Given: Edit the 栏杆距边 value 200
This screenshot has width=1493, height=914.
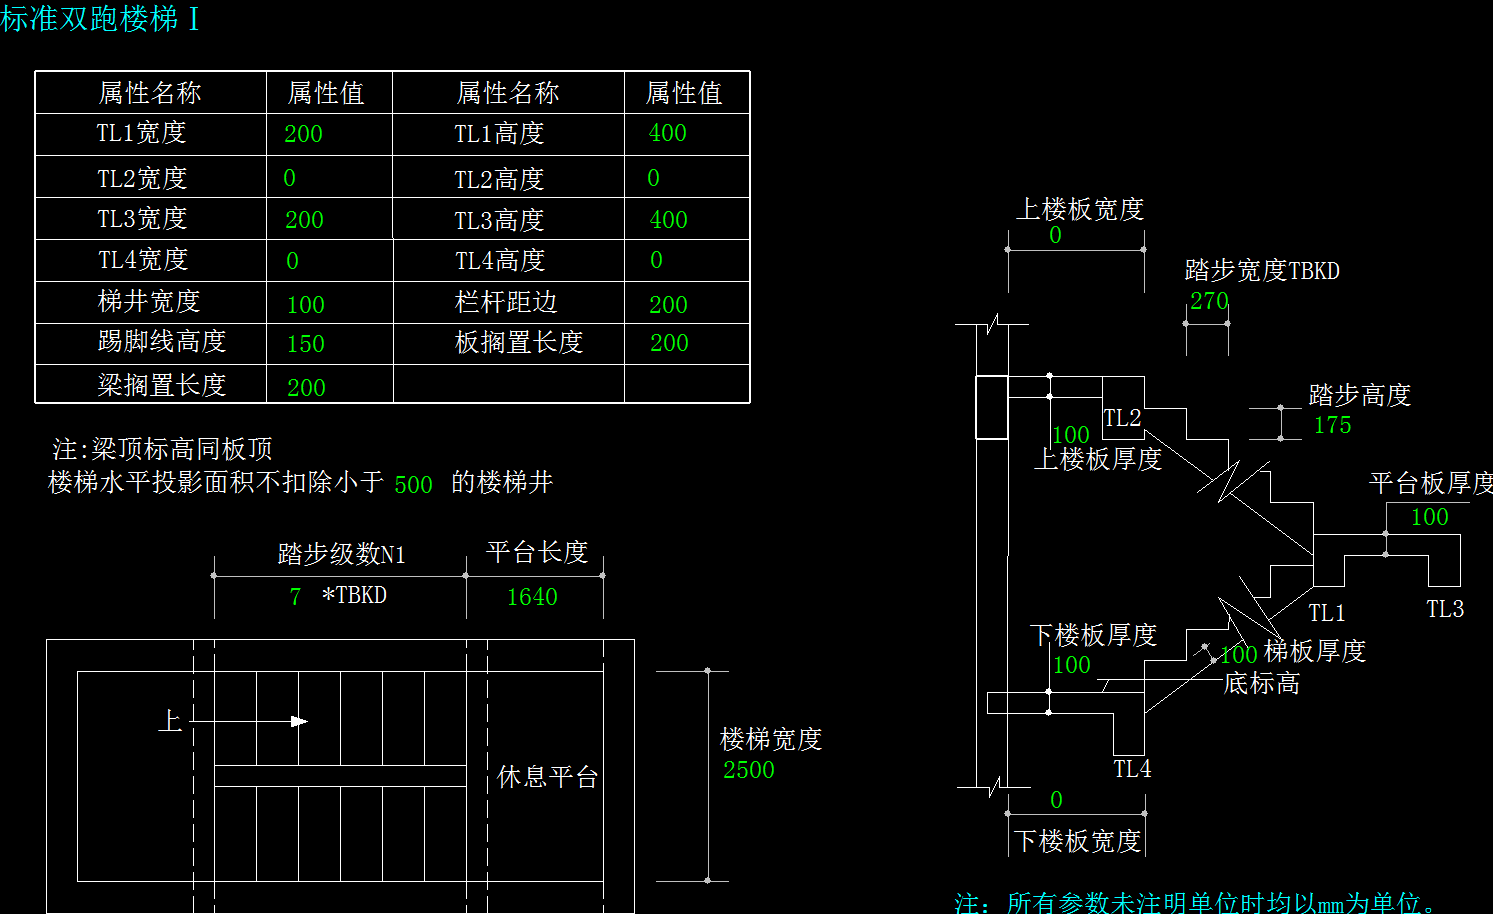Looking at the screenshot, I should pyautogui.click(x=668, y=305).
